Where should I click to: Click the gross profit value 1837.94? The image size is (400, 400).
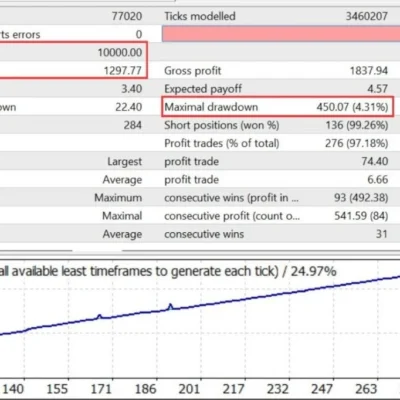coord(369,71)
